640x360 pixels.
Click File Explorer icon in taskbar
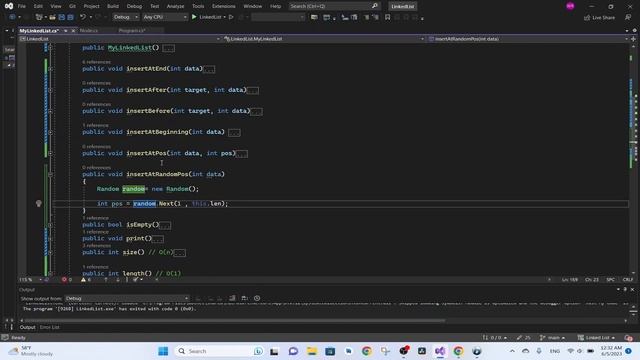click(x=312, y=351)
